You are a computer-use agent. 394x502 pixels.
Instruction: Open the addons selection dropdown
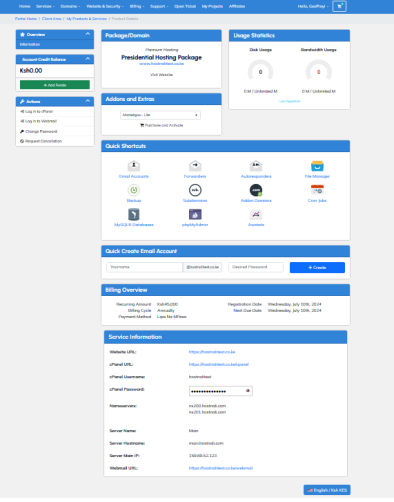click(x=160, y=115)
